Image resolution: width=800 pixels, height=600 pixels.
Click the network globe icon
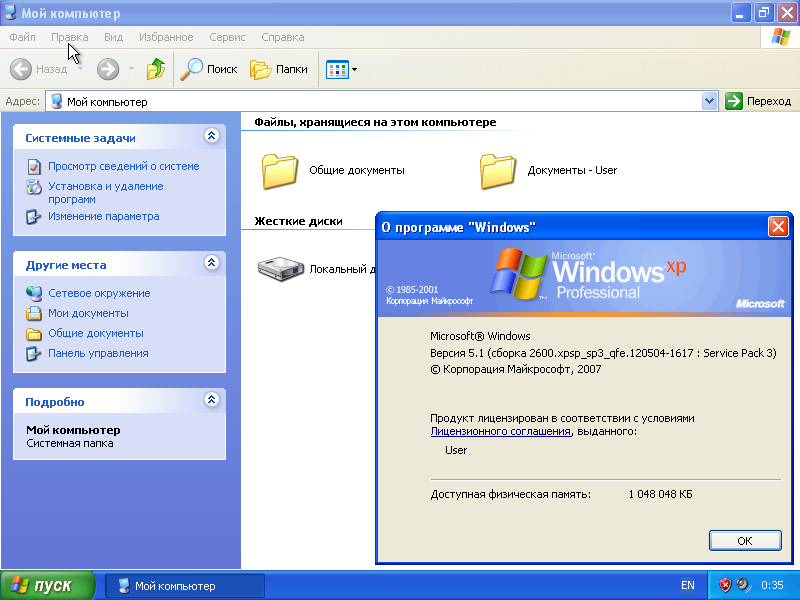coord(34,293)
